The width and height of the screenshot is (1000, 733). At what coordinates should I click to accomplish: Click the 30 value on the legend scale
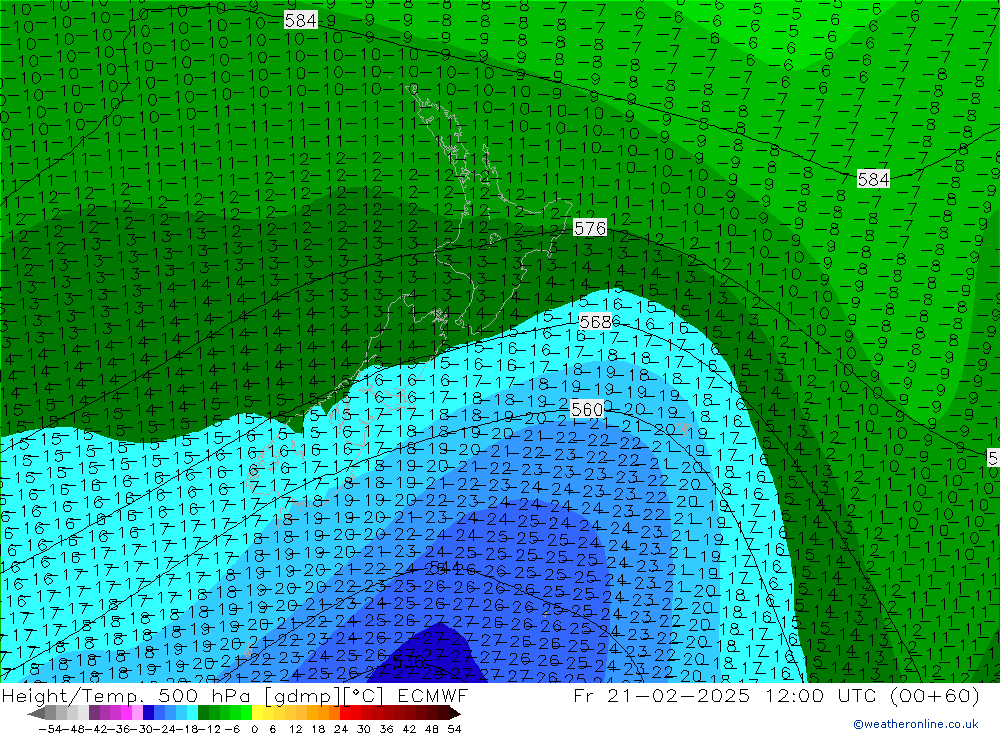click(x=364, y=729)
